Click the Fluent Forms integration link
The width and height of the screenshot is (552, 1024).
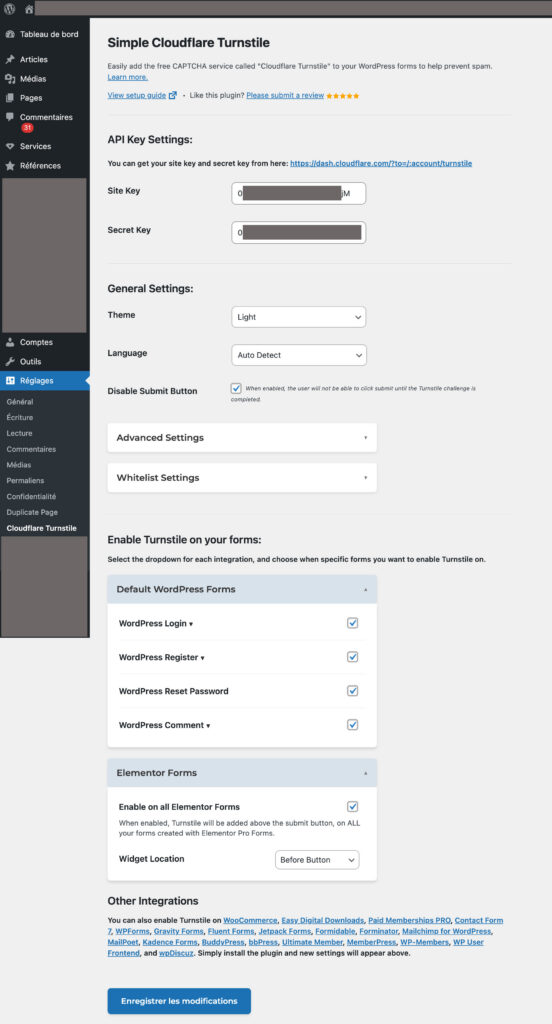point(231,931)
